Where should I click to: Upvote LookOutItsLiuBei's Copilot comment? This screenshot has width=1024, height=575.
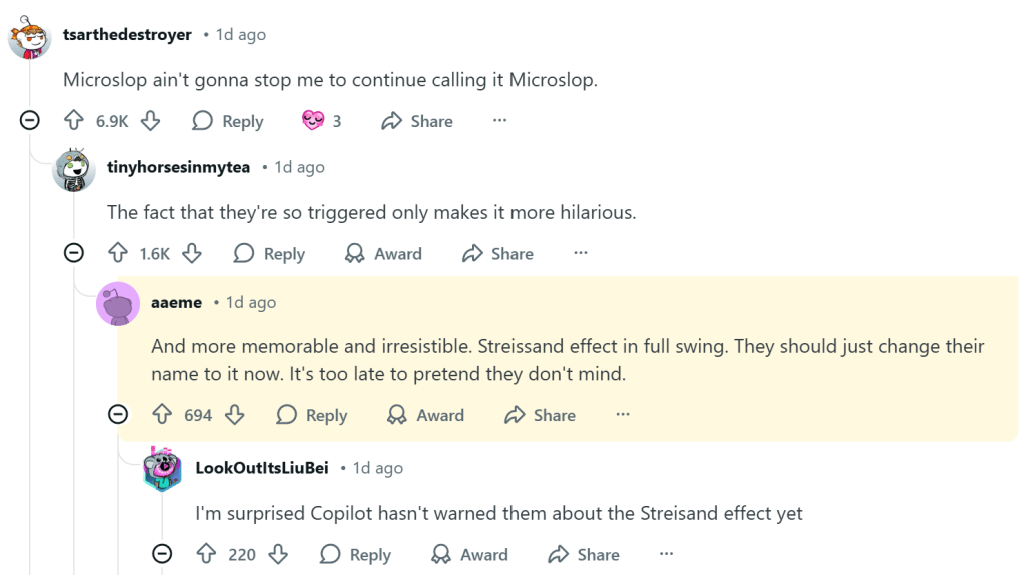[207, 554]
